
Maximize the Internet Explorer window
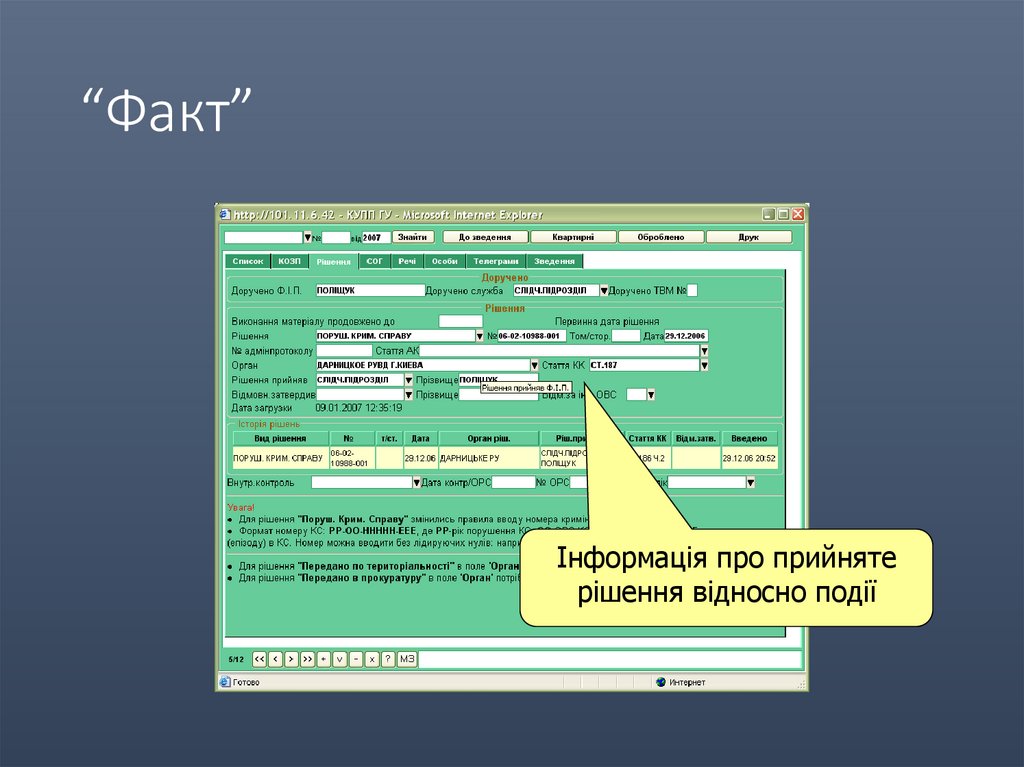click(x=783, y=214)
